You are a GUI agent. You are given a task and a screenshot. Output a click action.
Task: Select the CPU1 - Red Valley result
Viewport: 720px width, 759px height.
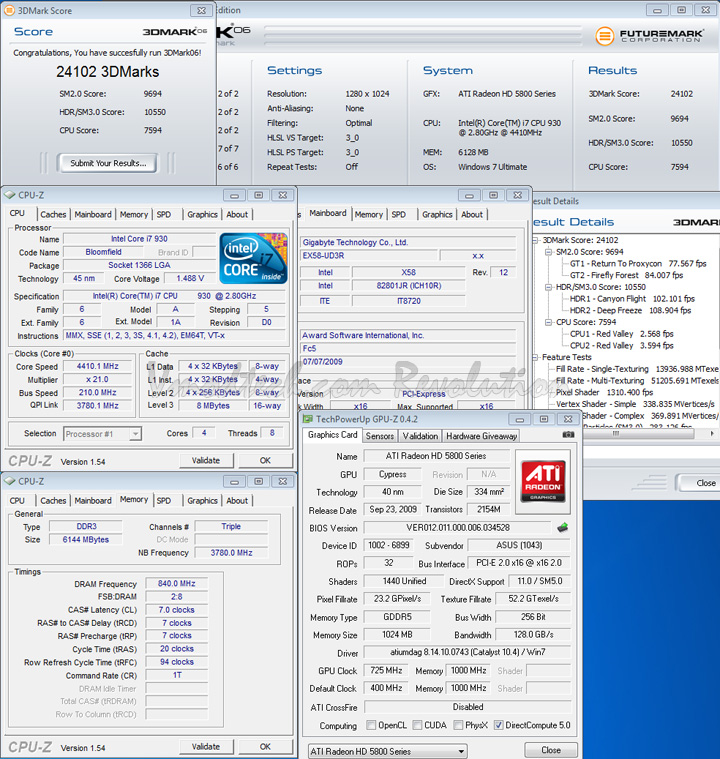[622, 334]
